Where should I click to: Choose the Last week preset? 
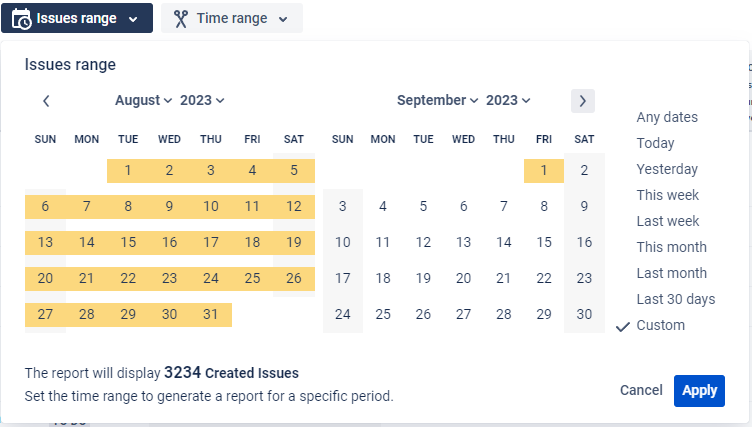tap(668, 221)
